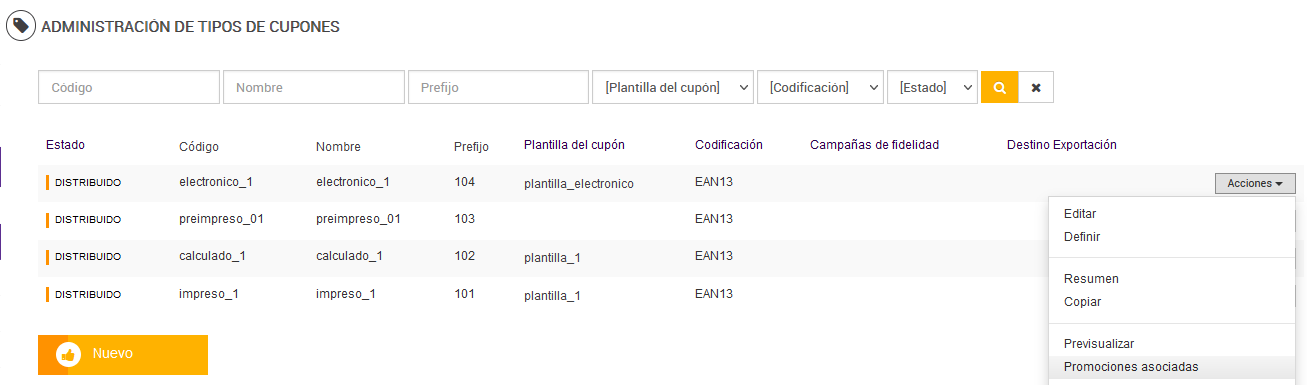Select Editar in the actions menu
Viewport: 1307px width, 385px height.
tap(1080, 214)
